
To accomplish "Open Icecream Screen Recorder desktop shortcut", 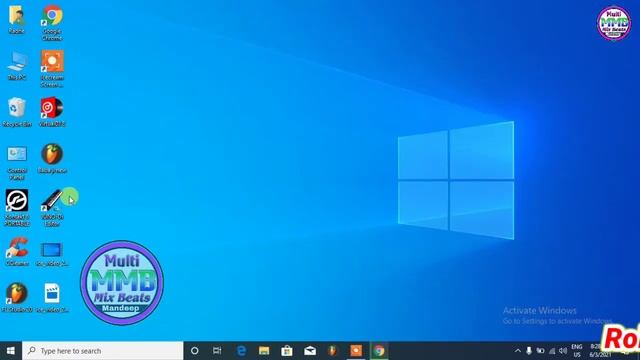I will pyautogui.click(x=52, y=69).
